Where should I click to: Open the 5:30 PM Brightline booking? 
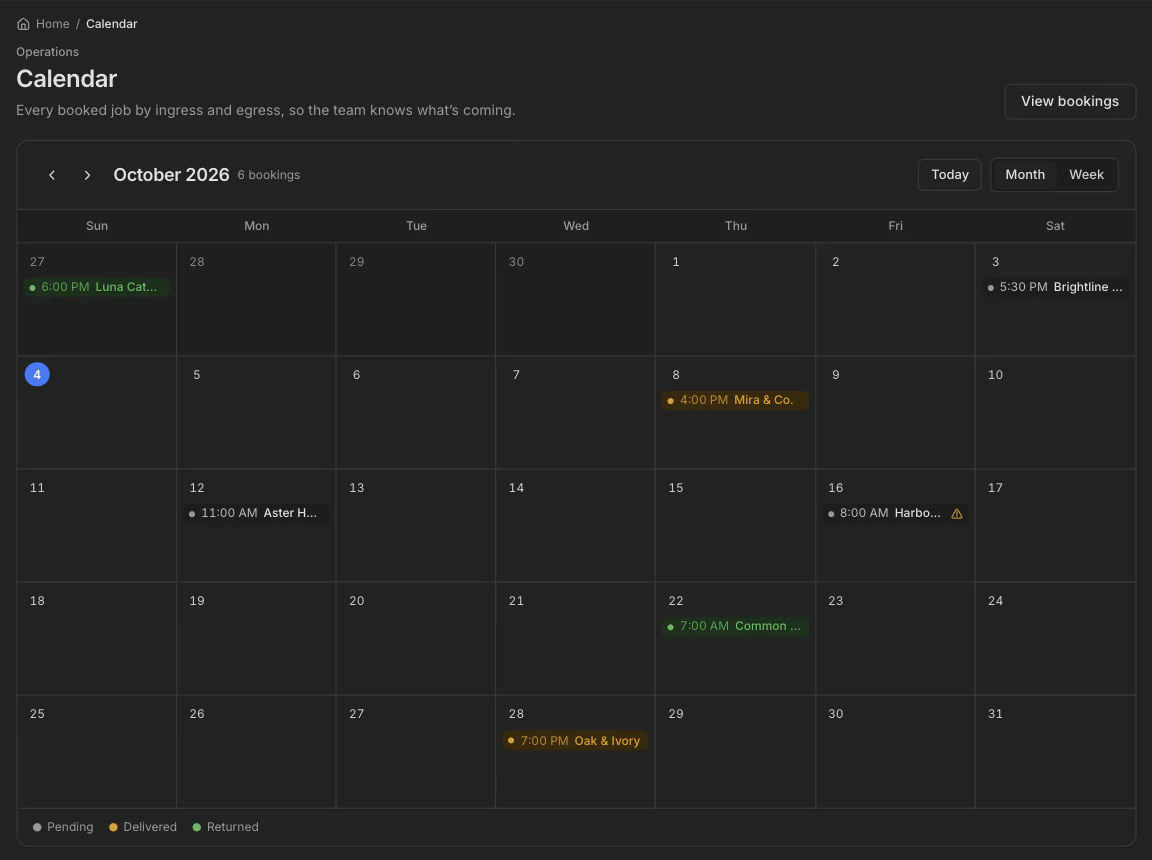click(1055, 287)
